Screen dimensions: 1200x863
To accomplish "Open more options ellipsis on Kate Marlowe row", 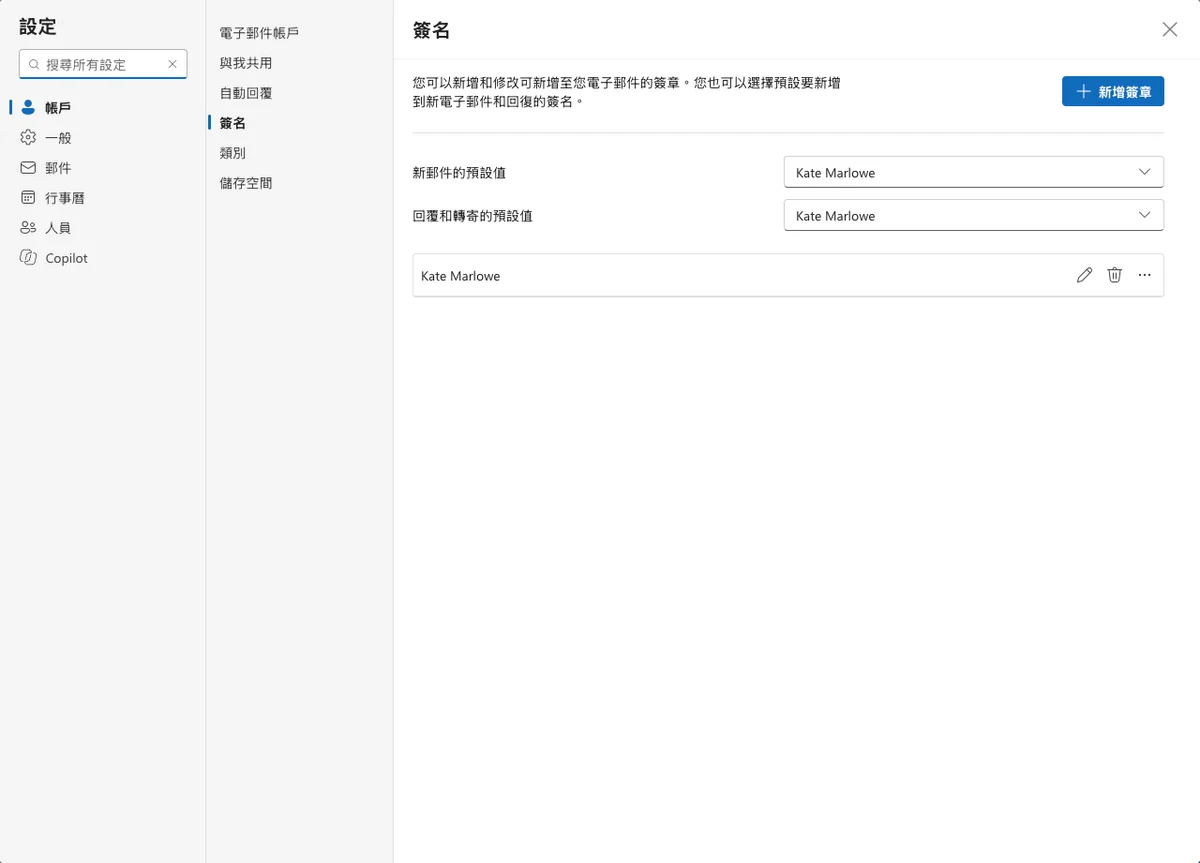I will point(1144,275).
